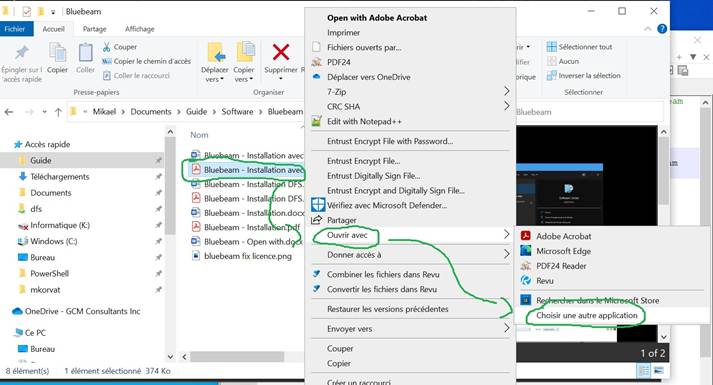
Task: Click the file list horizontal scrollbar
Action: pos(237,357)
